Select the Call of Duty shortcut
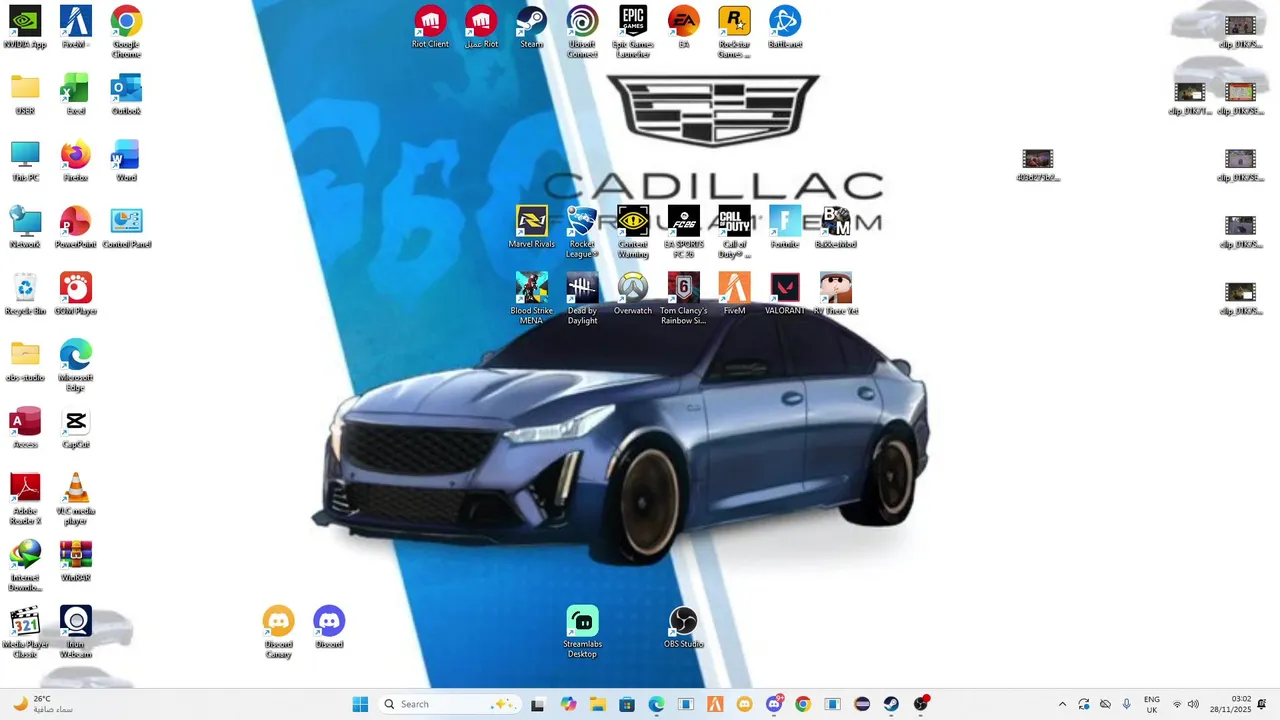1280x720 pixels. (734, 232)
